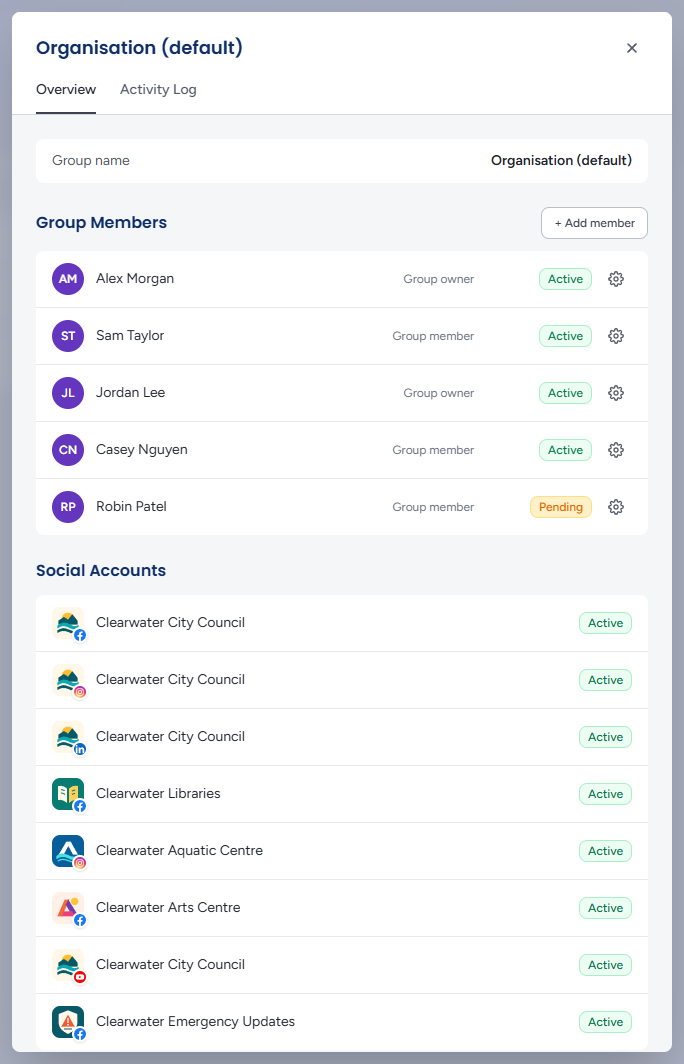The width and height of the screenshot is (684, 1064).
Task: Select the Overview tab
Action: 66,90
